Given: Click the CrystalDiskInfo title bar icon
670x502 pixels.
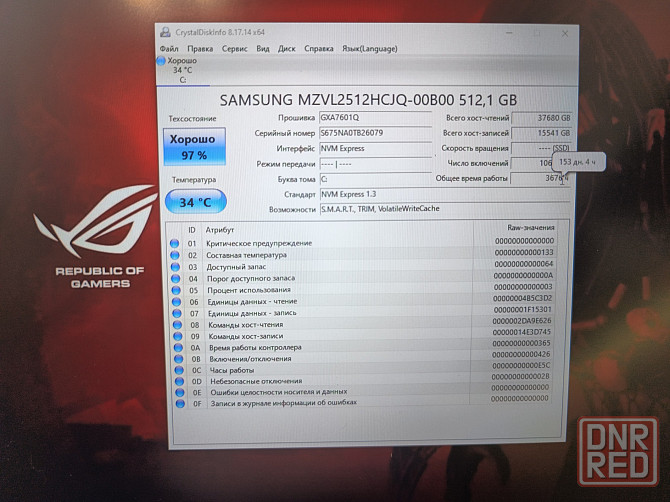Looking at the screenshot, I should [165, 32].
